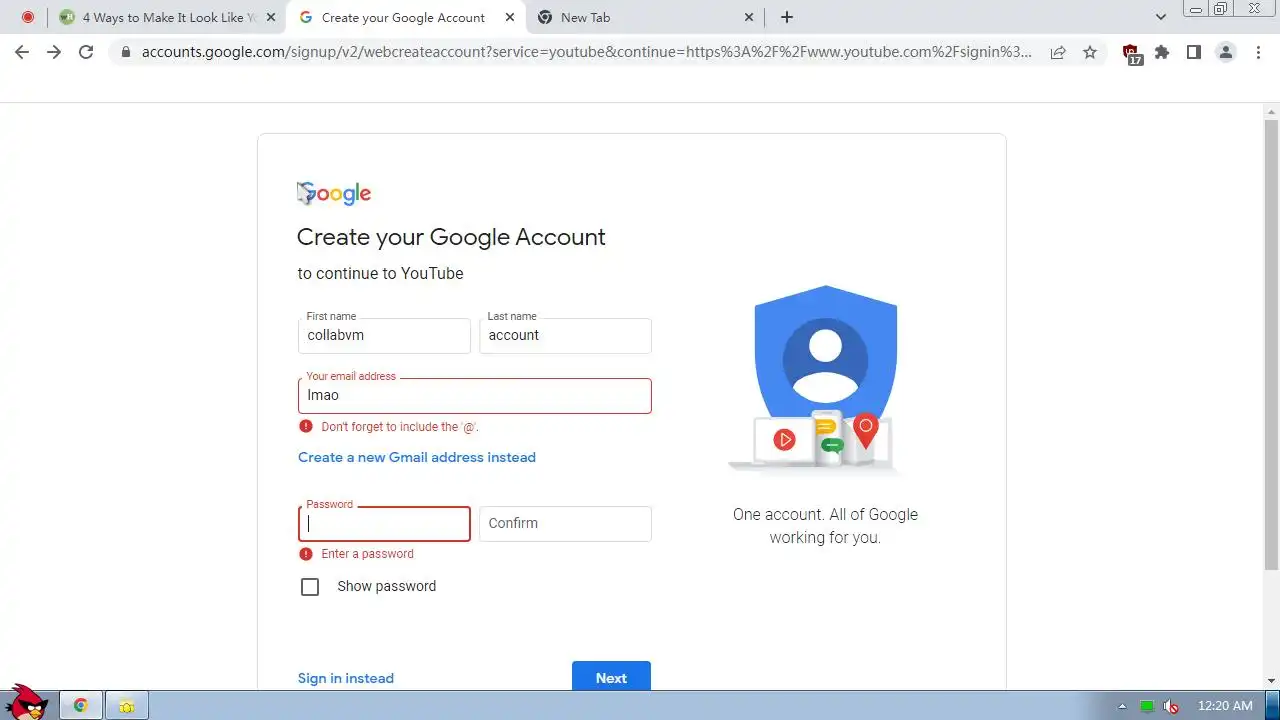
Task: Bookmark this page with the star icon
Action: (x=1090, y=52)
